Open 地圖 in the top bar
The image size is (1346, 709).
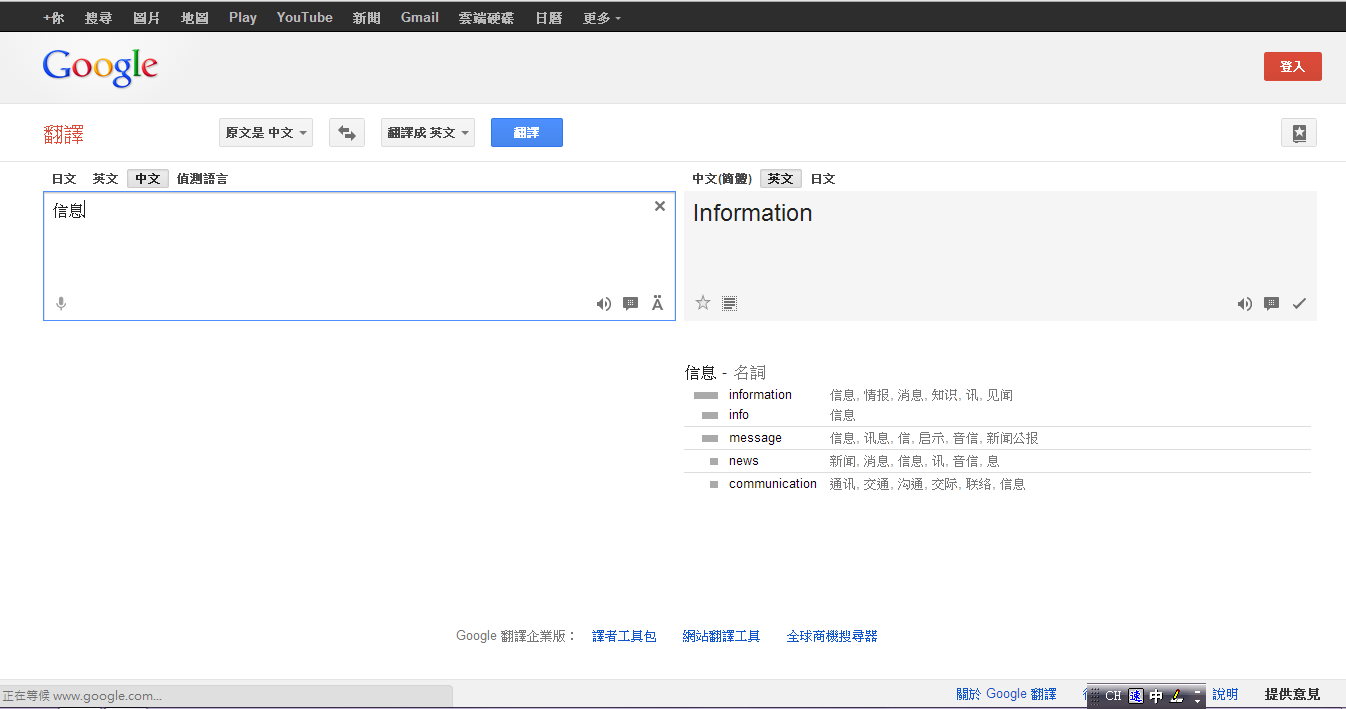pyautogui.click(x=195, y=17)
